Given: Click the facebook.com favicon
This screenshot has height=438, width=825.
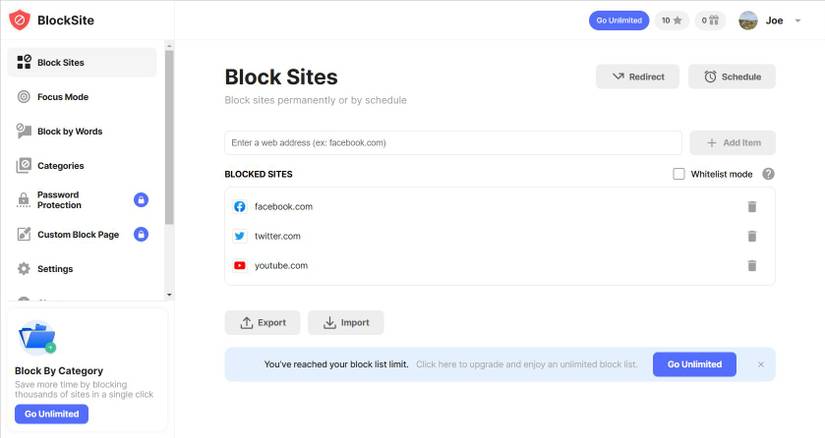Looking at the screenshot, I should pos(239,206).
